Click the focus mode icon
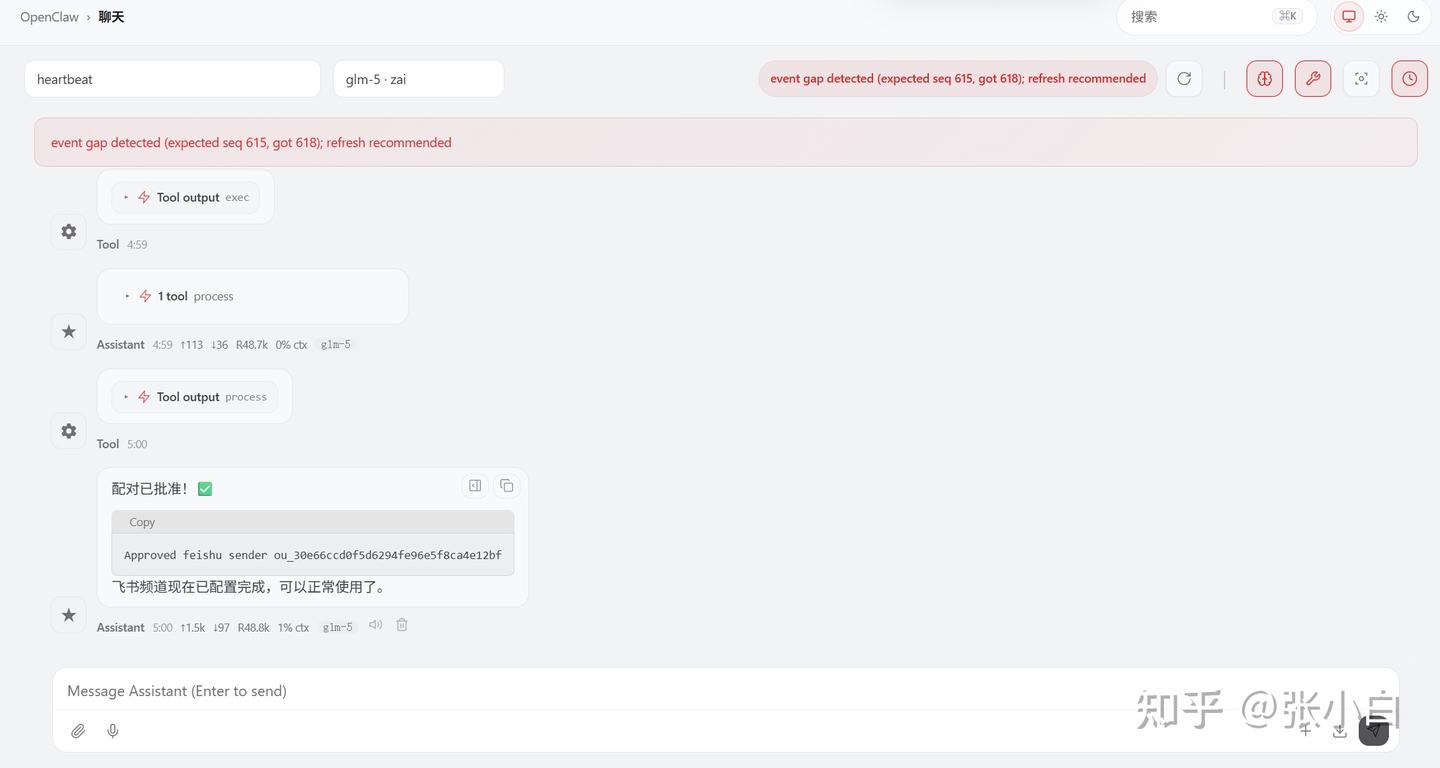 1361,79
